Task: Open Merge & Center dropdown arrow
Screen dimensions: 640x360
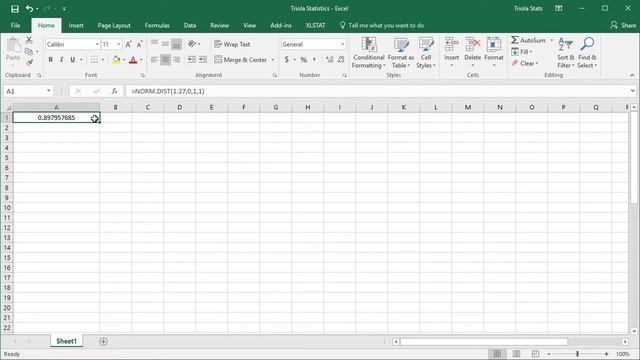Action: click(x=273, y=60)
